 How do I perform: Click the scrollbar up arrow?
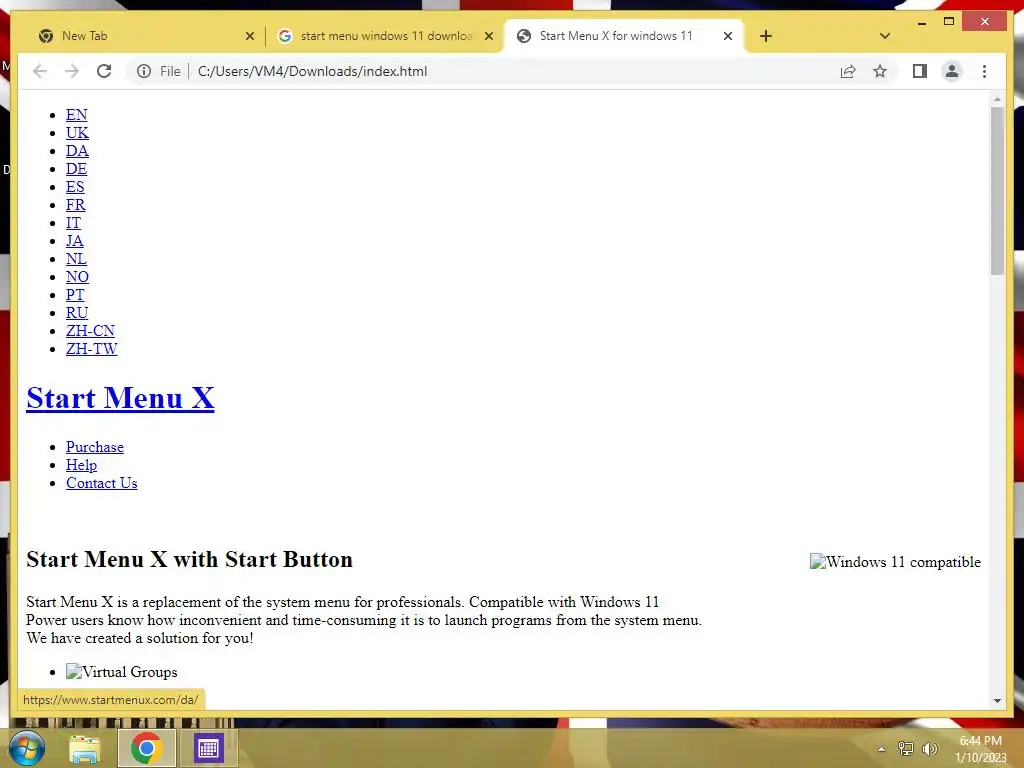pyautogui.click(x=997, y=99)
